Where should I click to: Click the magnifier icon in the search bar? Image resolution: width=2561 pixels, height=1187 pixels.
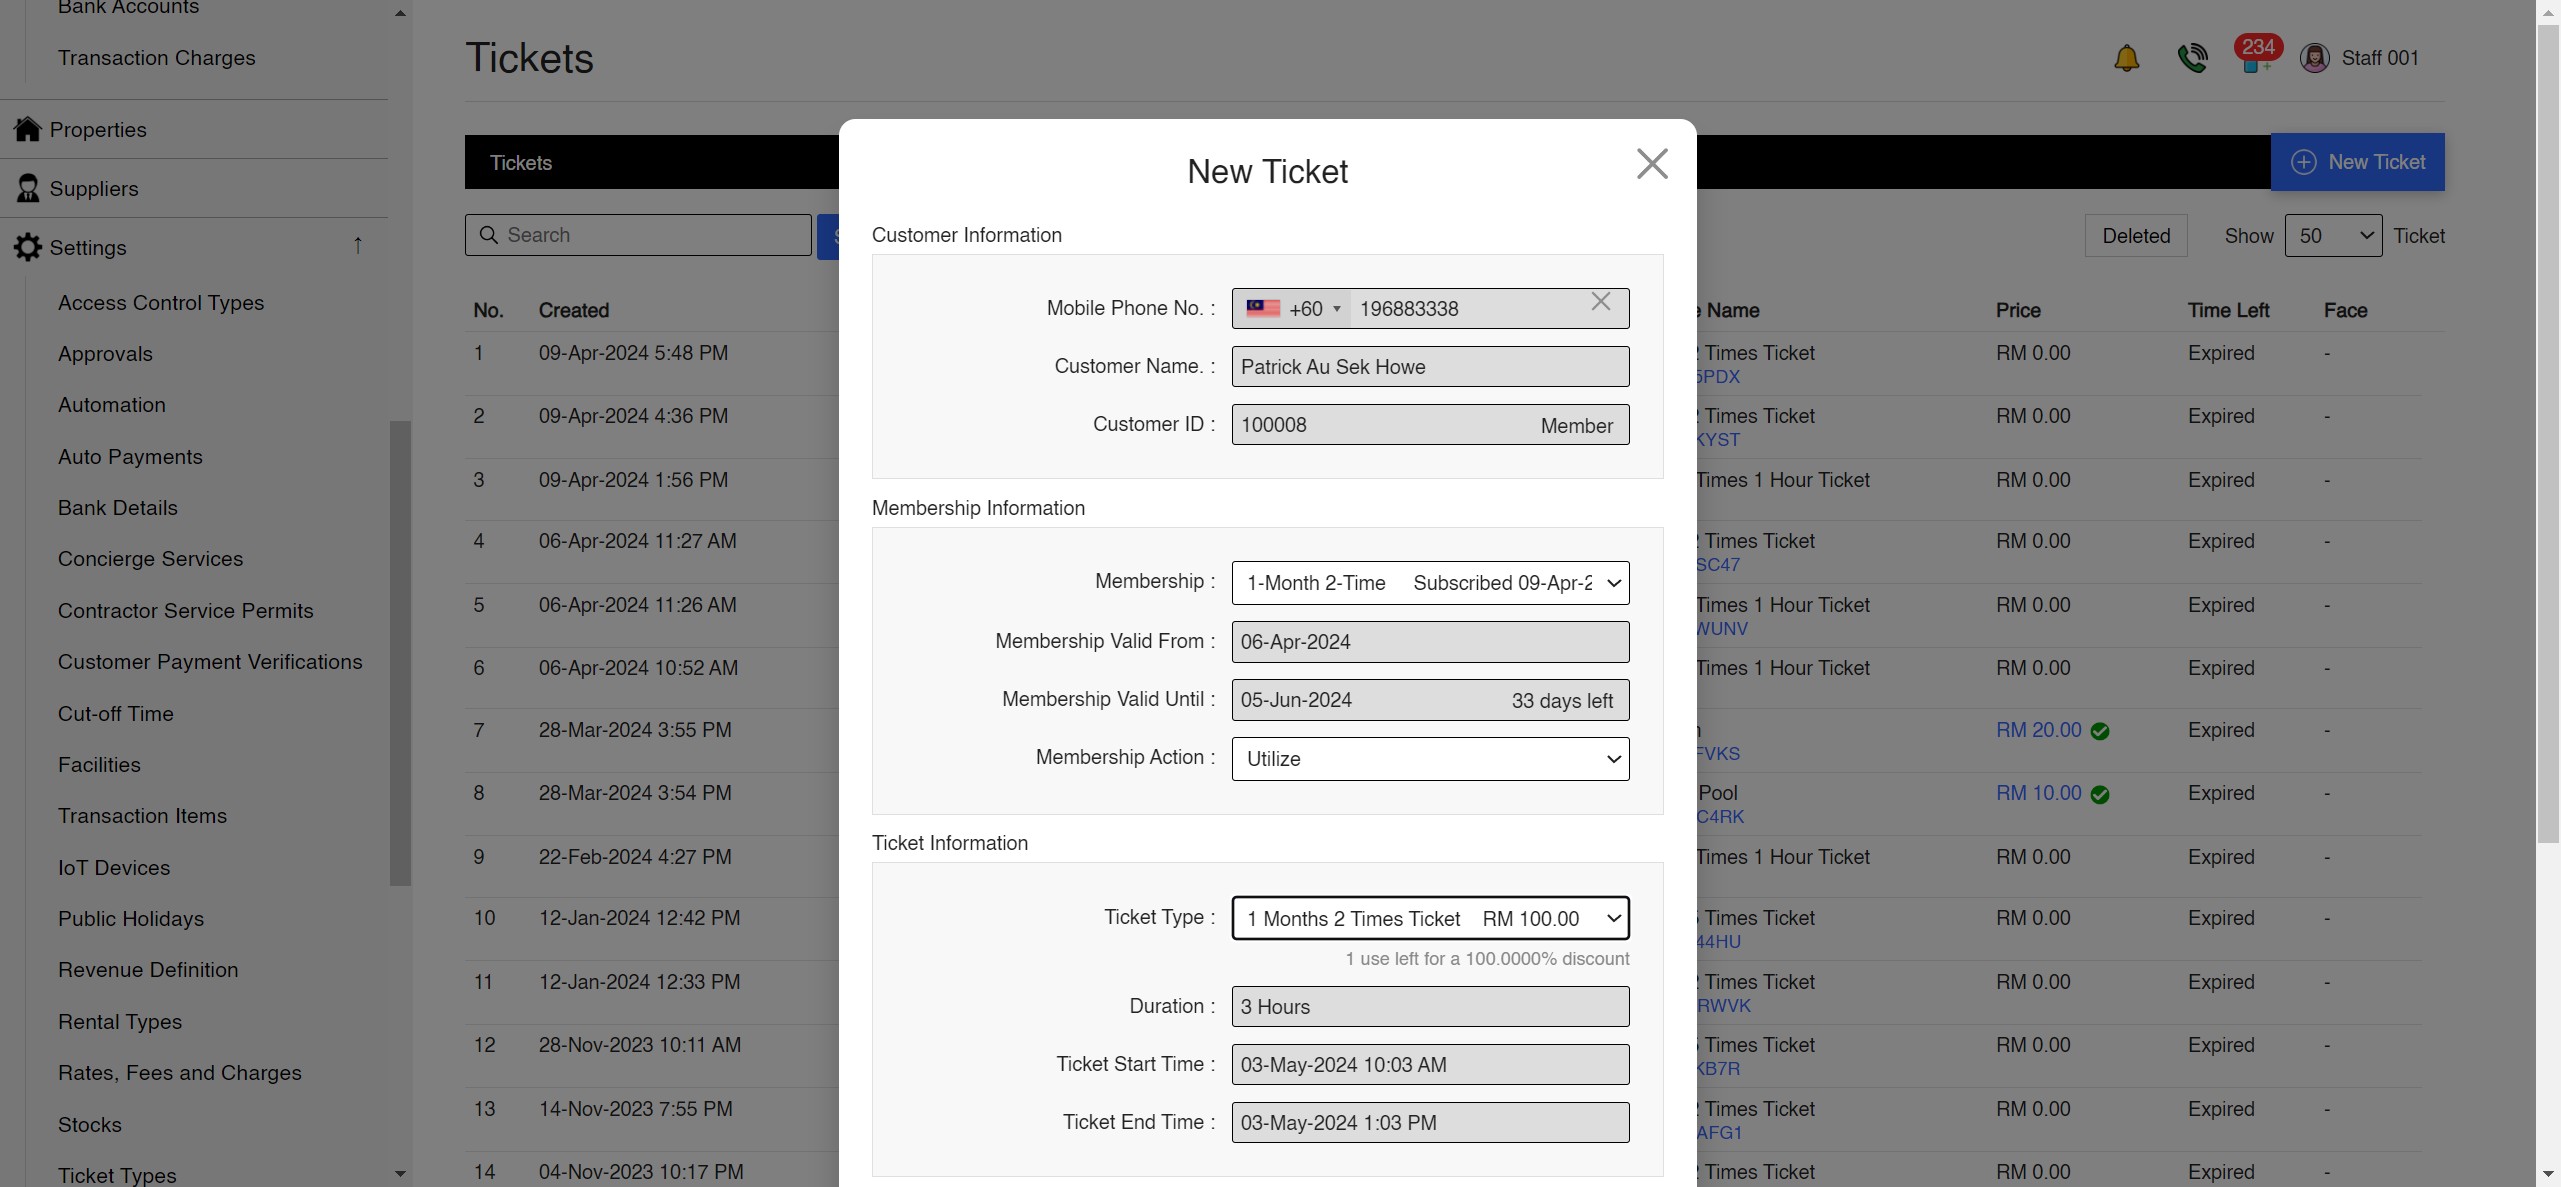click(490, 234)
